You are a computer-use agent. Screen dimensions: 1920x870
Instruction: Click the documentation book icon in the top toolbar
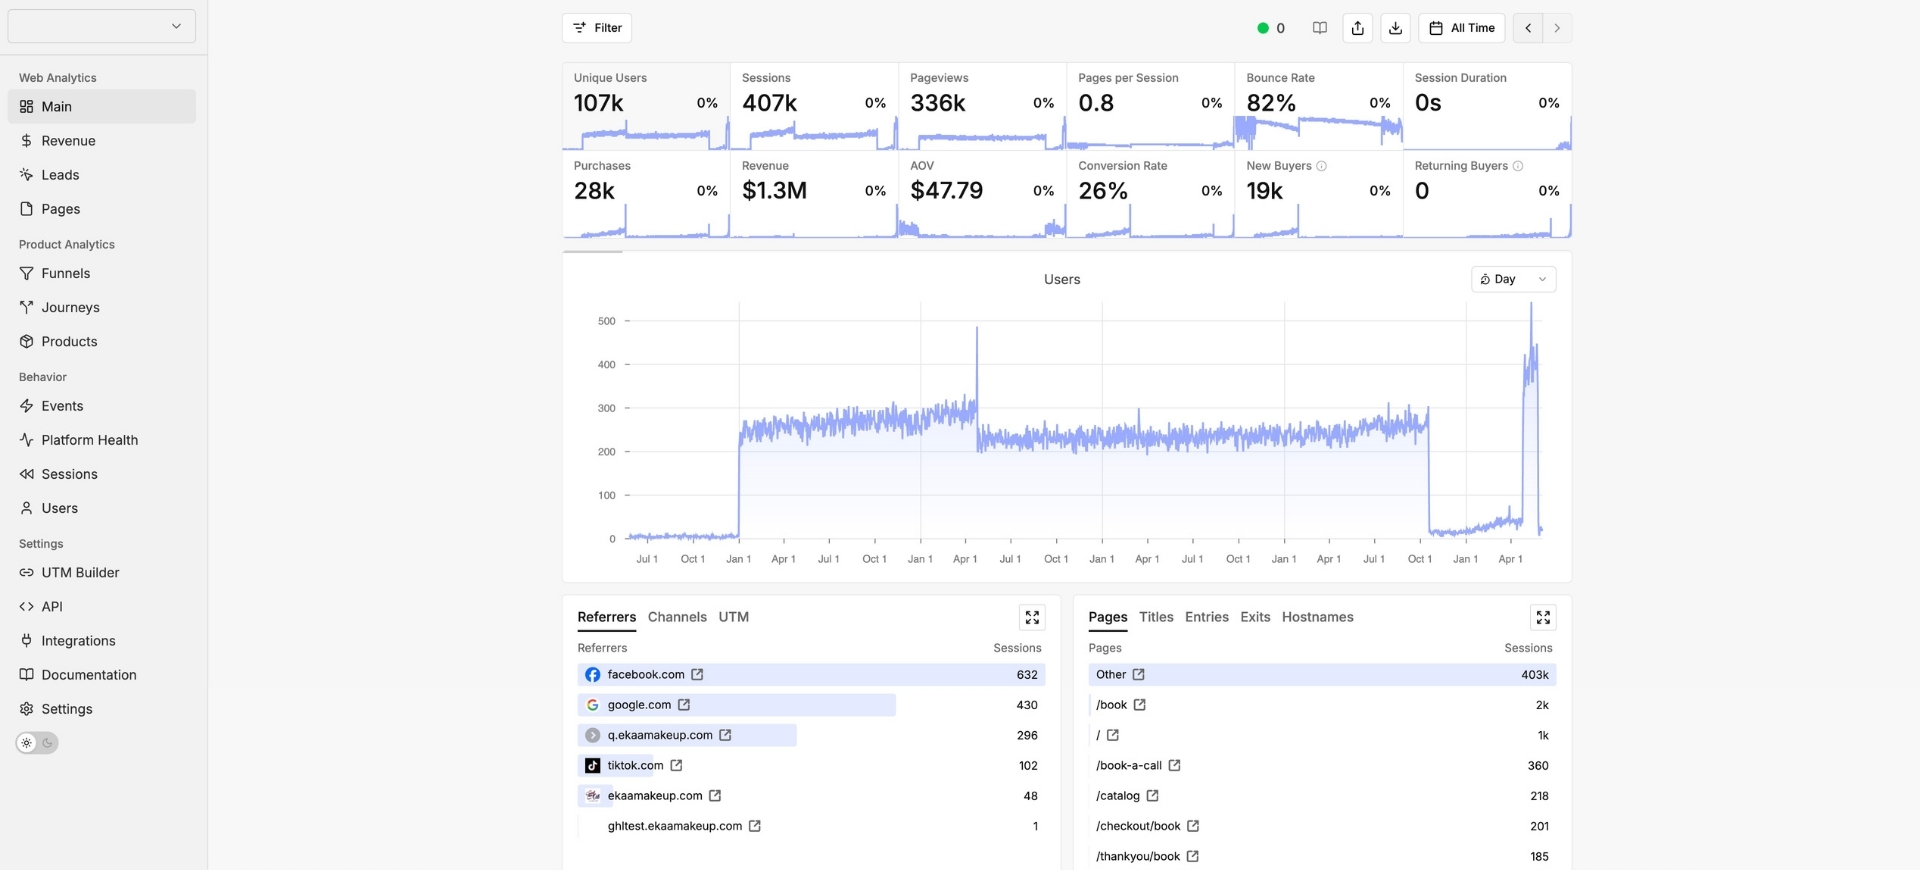(x=1320, y=28)
